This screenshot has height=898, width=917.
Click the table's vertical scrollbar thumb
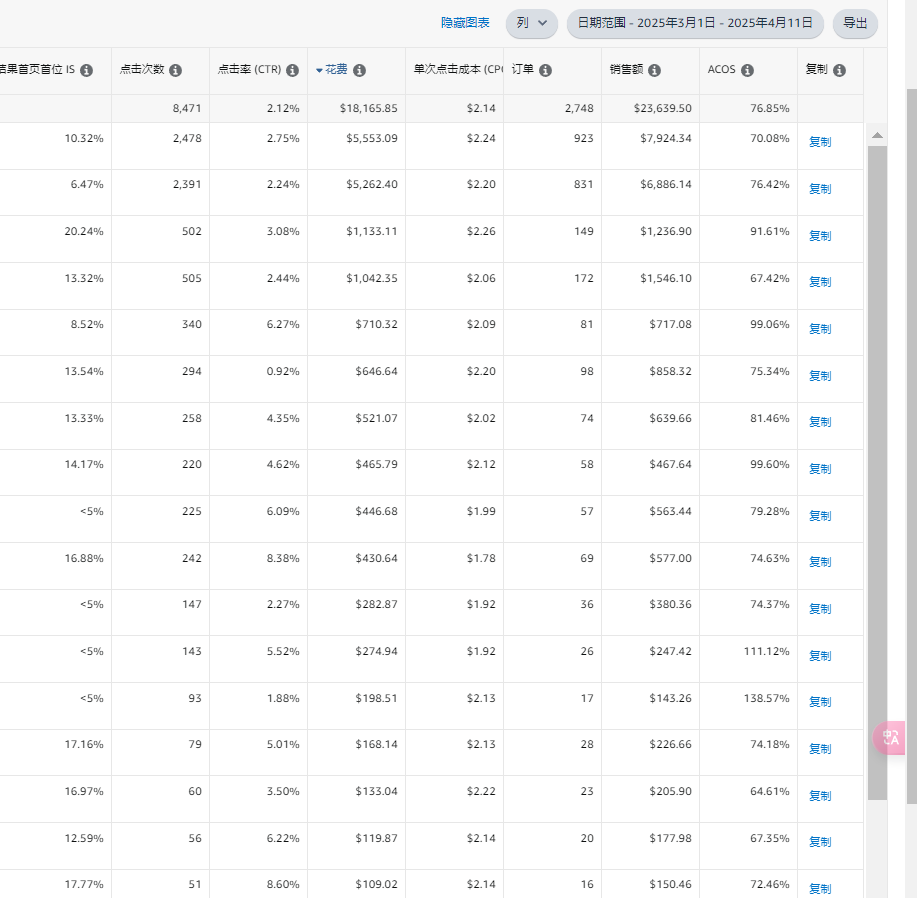[x=877, y=472]
